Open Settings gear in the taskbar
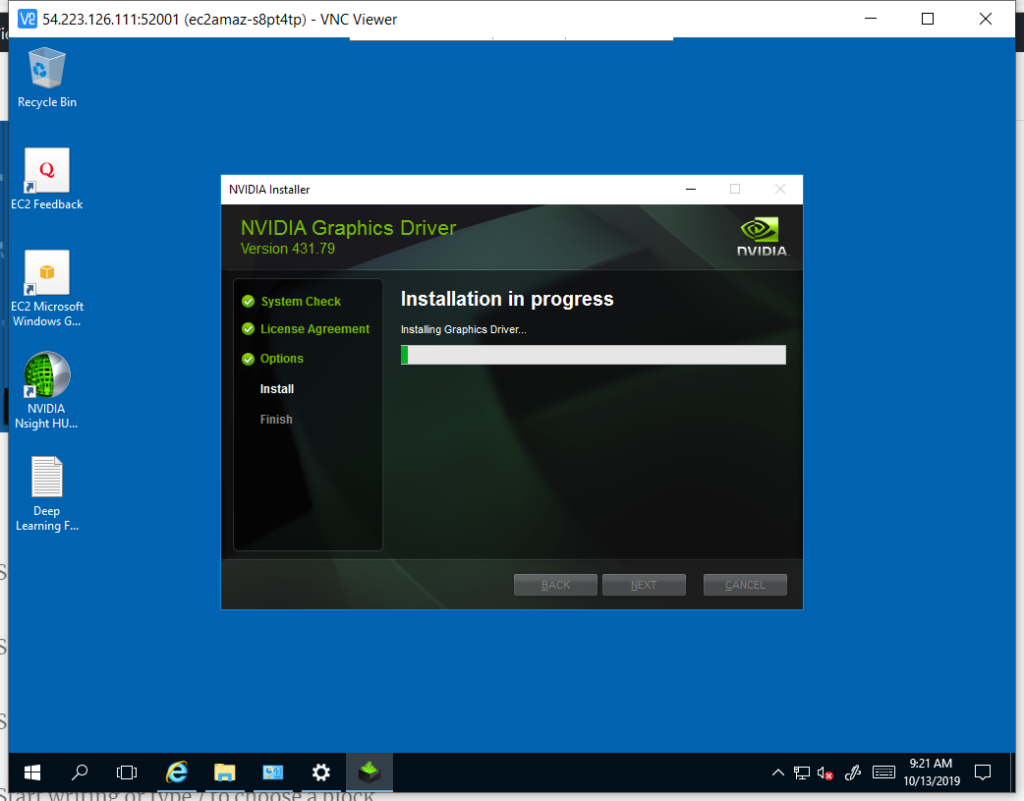 [x=321, y=772]
